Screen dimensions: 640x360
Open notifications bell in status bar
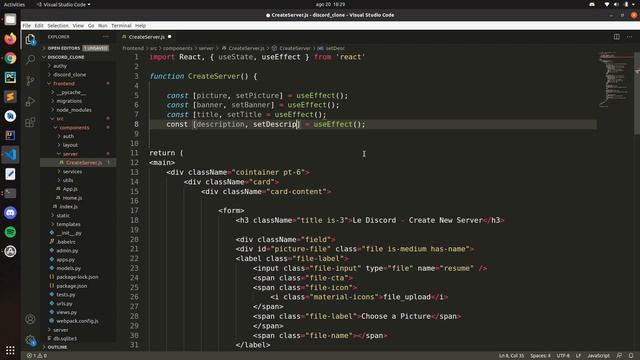pos(631,356)
